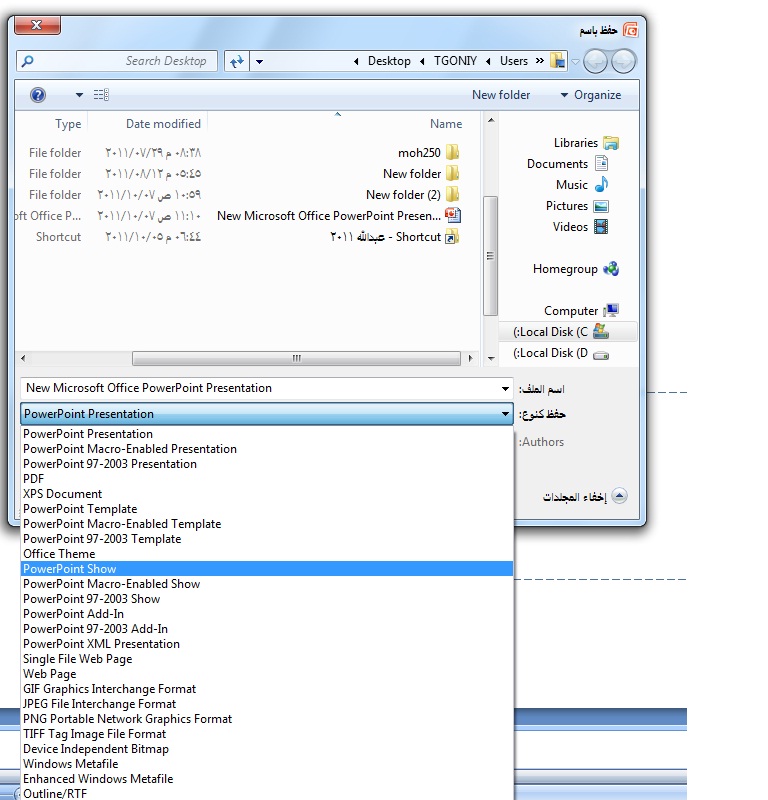Image resolution: width=768 pixels, height=800 pixels.
Task: Click the hide folders arrow button
Action: (619, 496)
